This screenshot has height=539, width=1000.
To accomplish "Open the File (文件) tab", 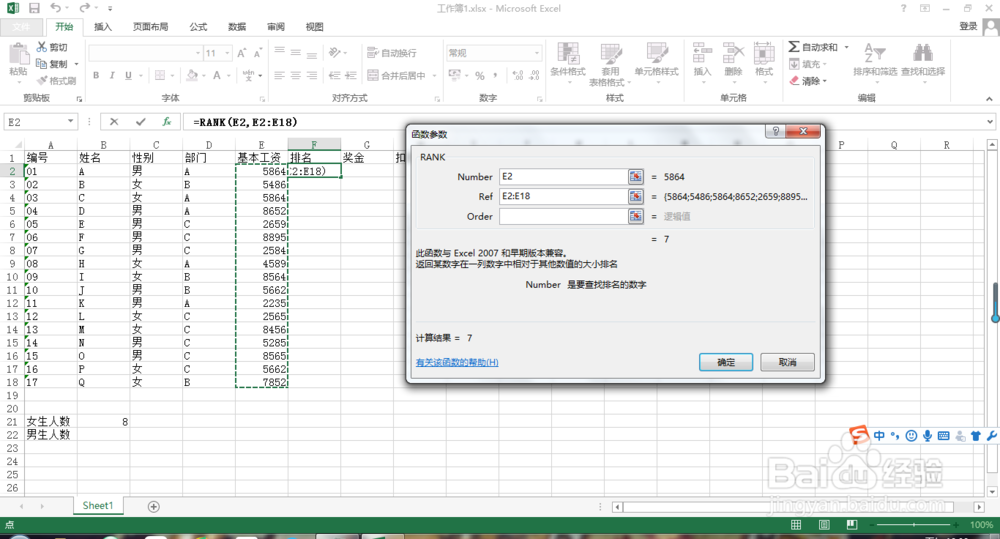I will pos(21,27).
